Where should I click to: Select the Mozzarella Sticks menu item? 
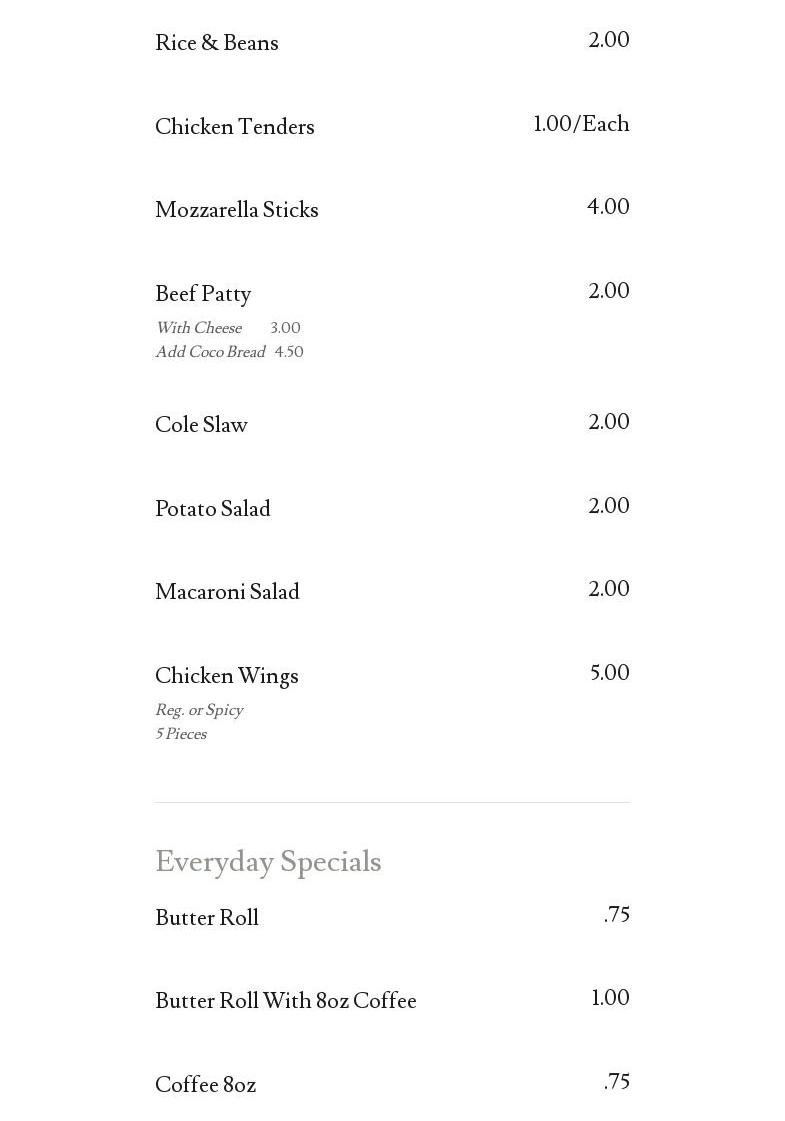pyautogui.click(x=236, y=210)
